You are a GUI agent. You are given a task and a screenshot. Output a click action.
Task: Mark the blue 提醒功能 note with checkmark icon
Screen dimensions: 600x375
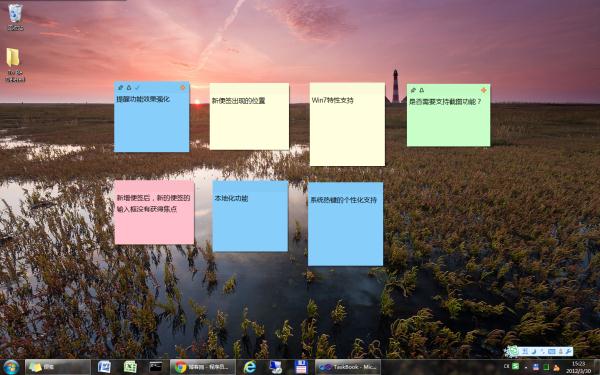coord(137,88)
